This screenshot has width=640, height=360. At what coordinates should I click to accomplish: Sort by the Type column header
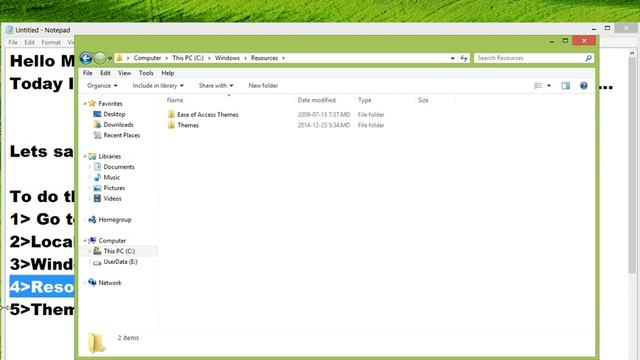tap(364, 100)
